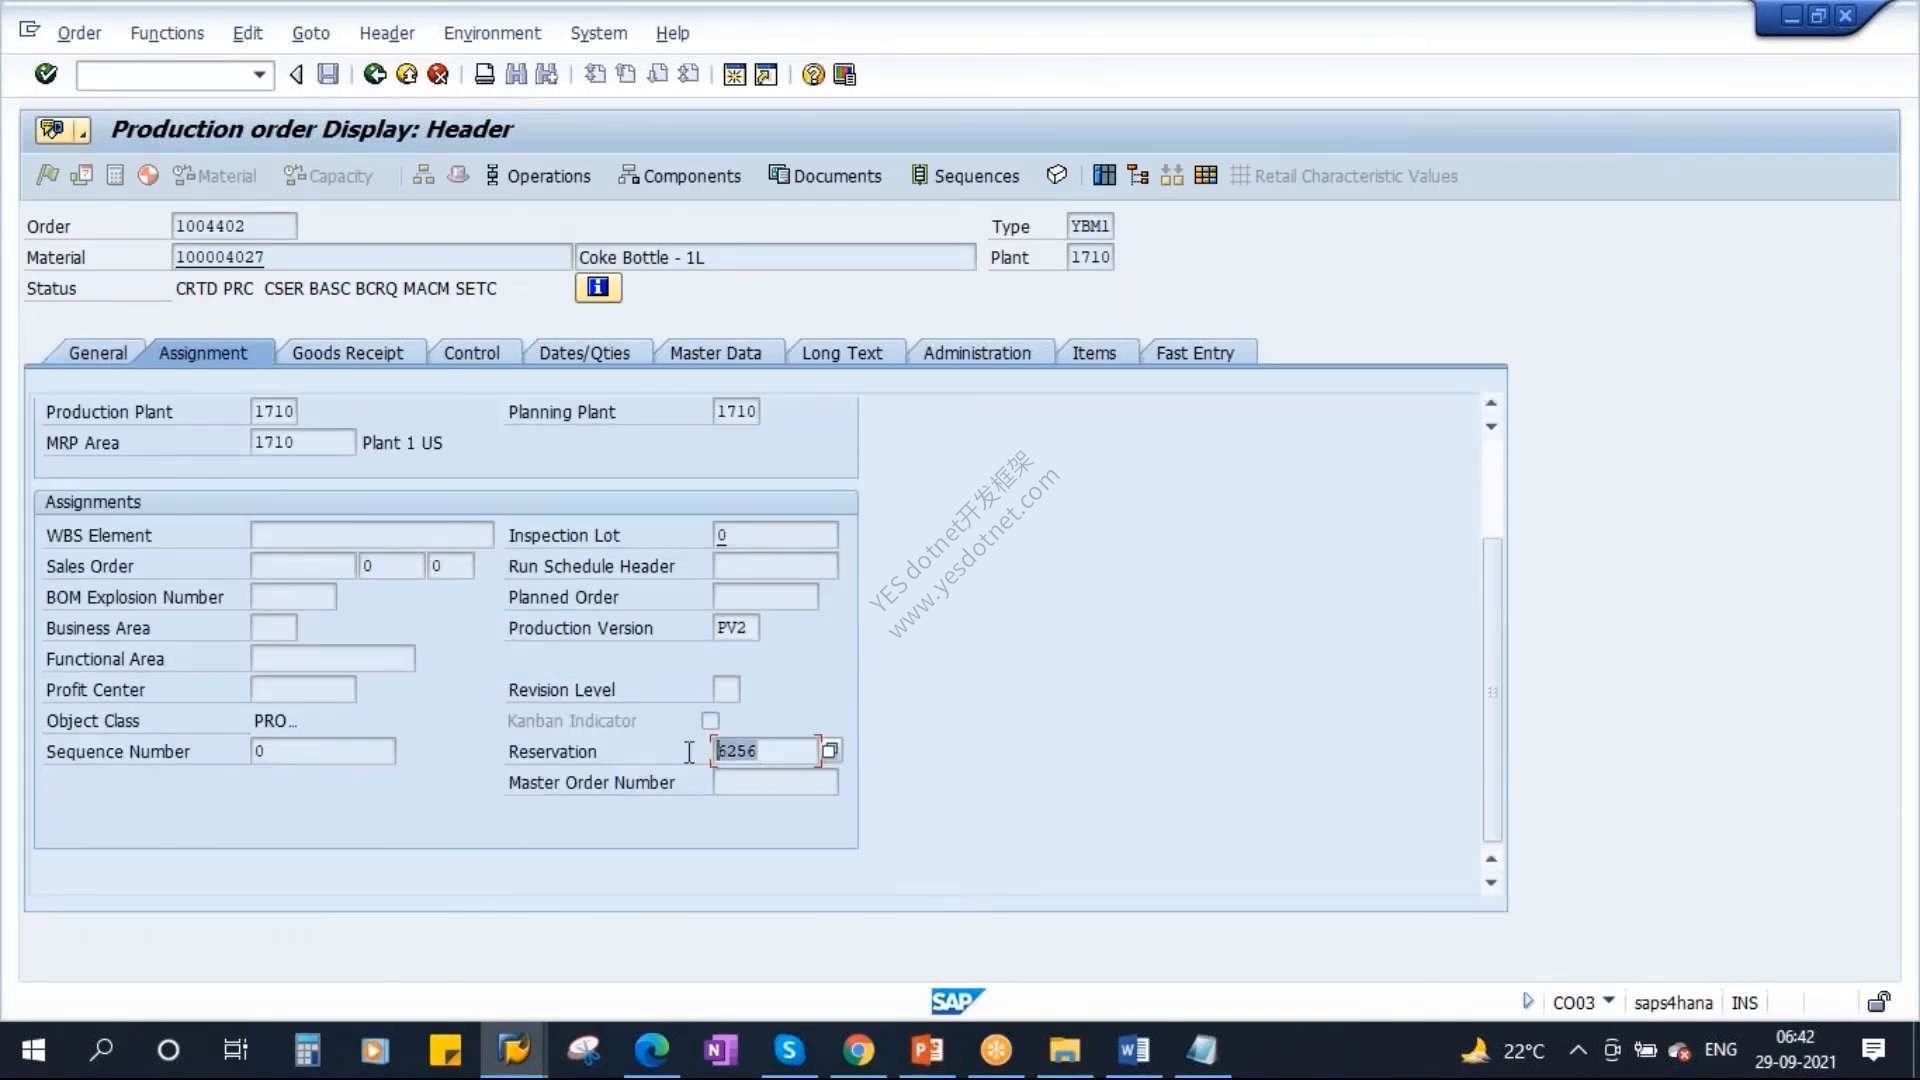Switch to the General tab

coord(97,353)
